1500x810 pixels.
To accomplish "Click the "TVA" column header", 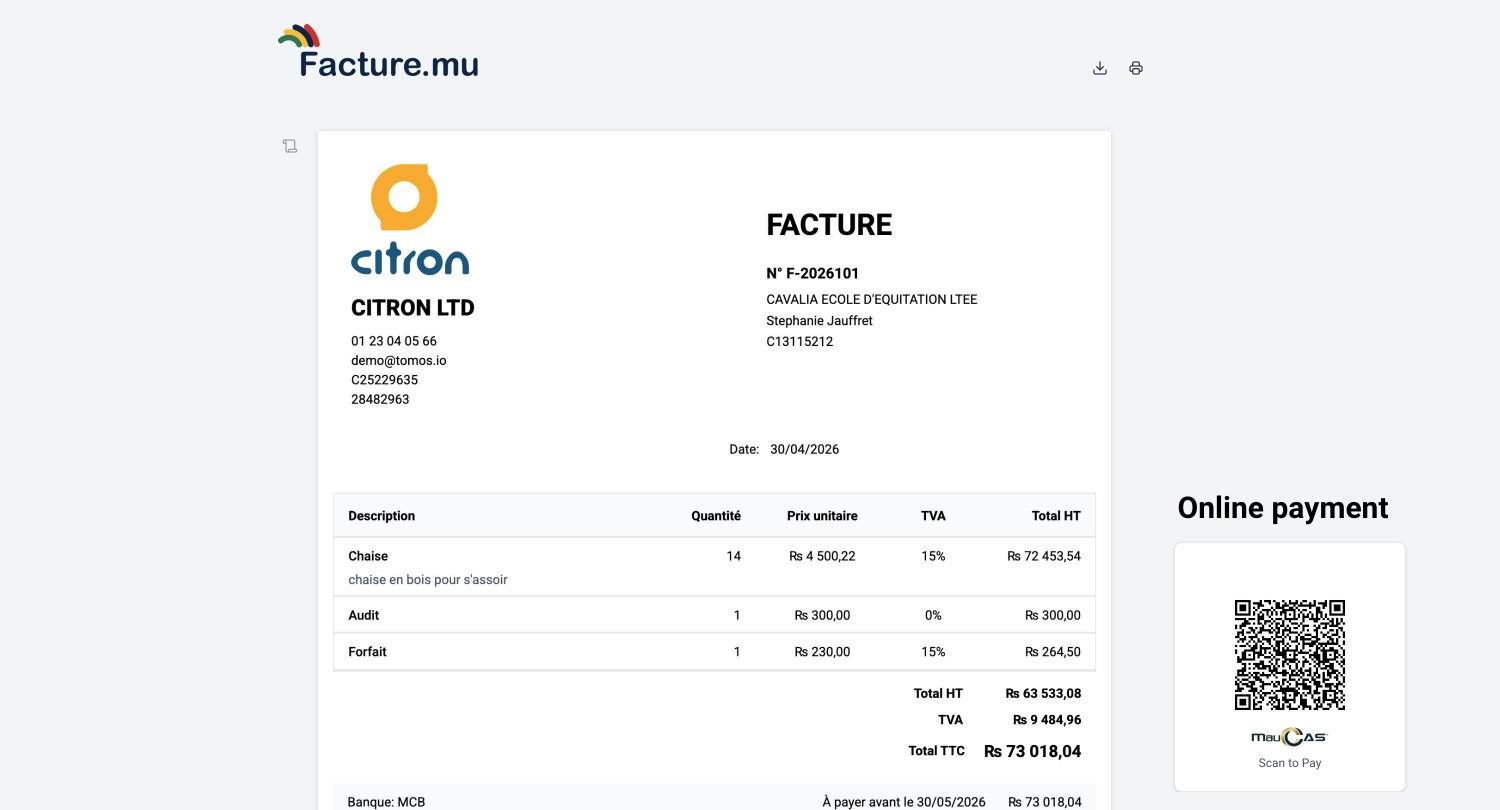I will click(x=933, y=516).
